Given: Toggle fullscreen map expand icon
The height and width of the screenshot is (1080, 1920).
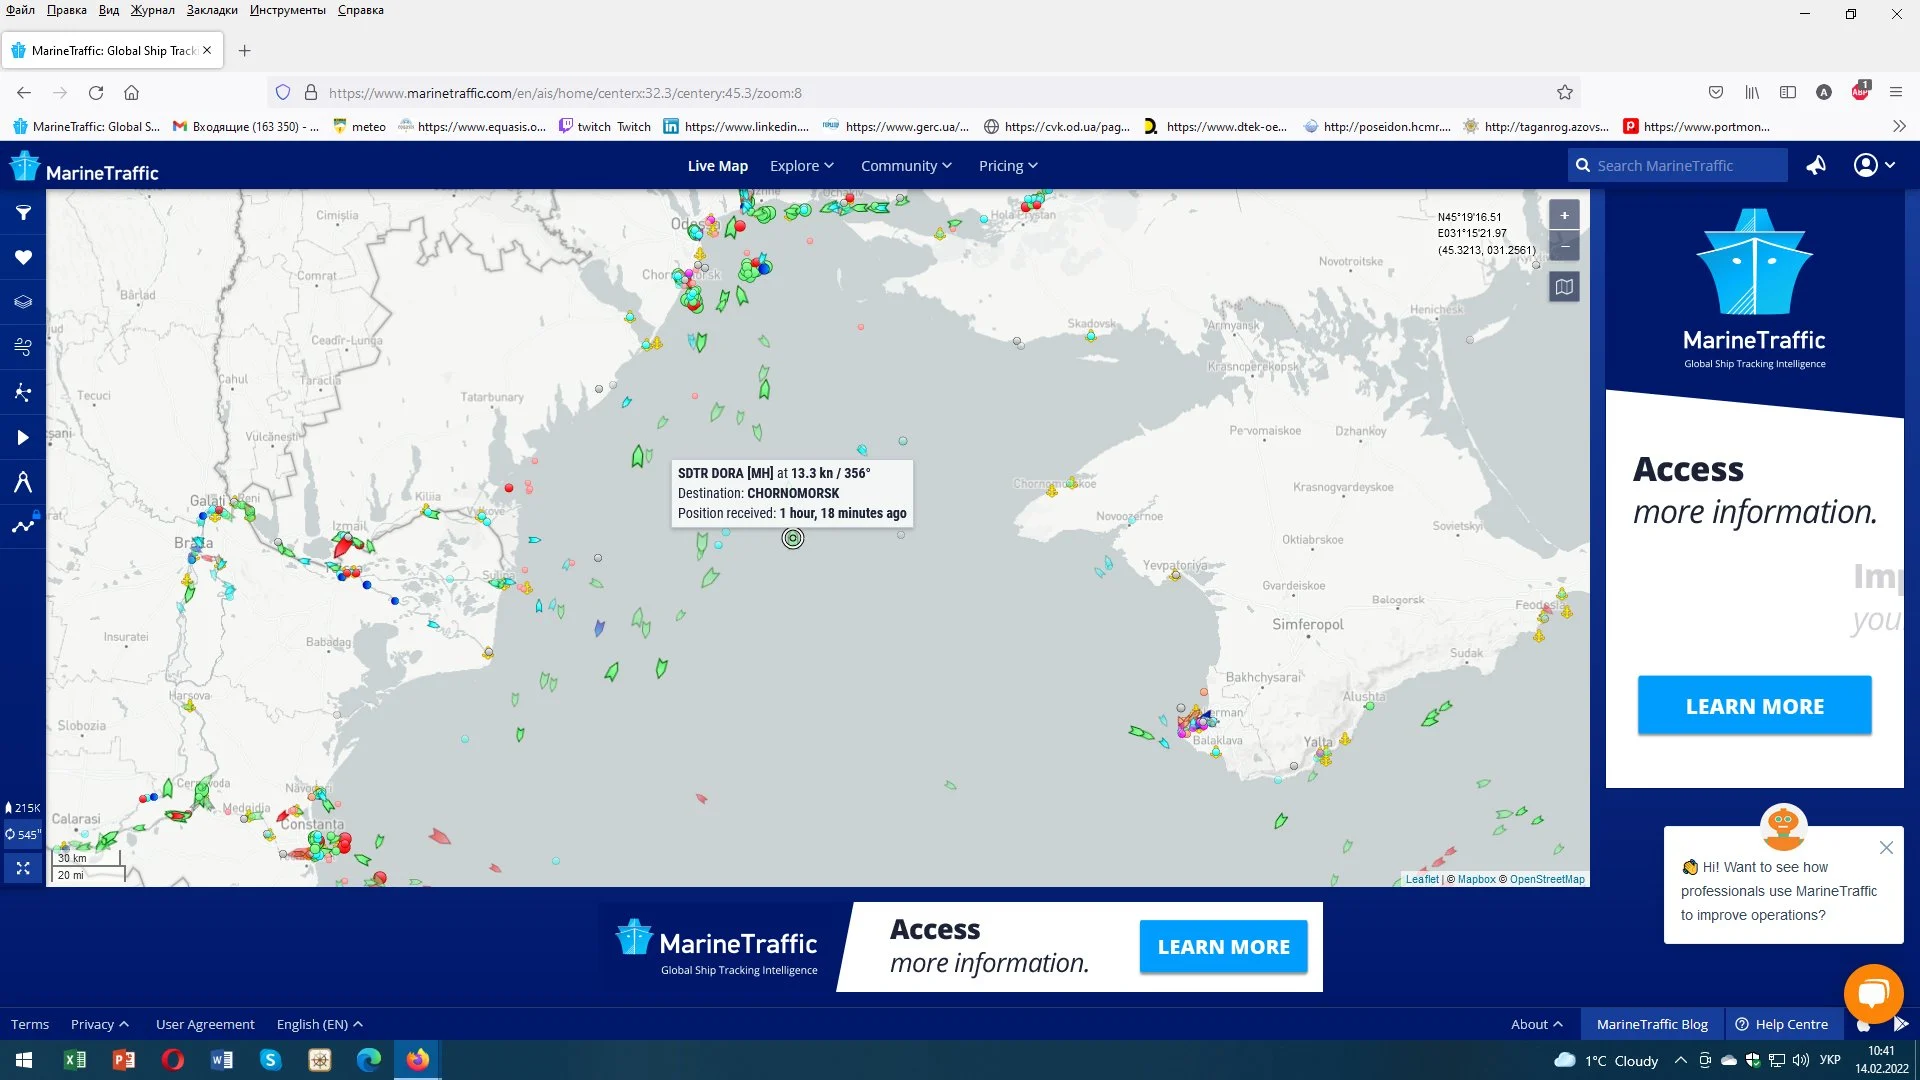Looking at the screenshot, I should 23,868.
